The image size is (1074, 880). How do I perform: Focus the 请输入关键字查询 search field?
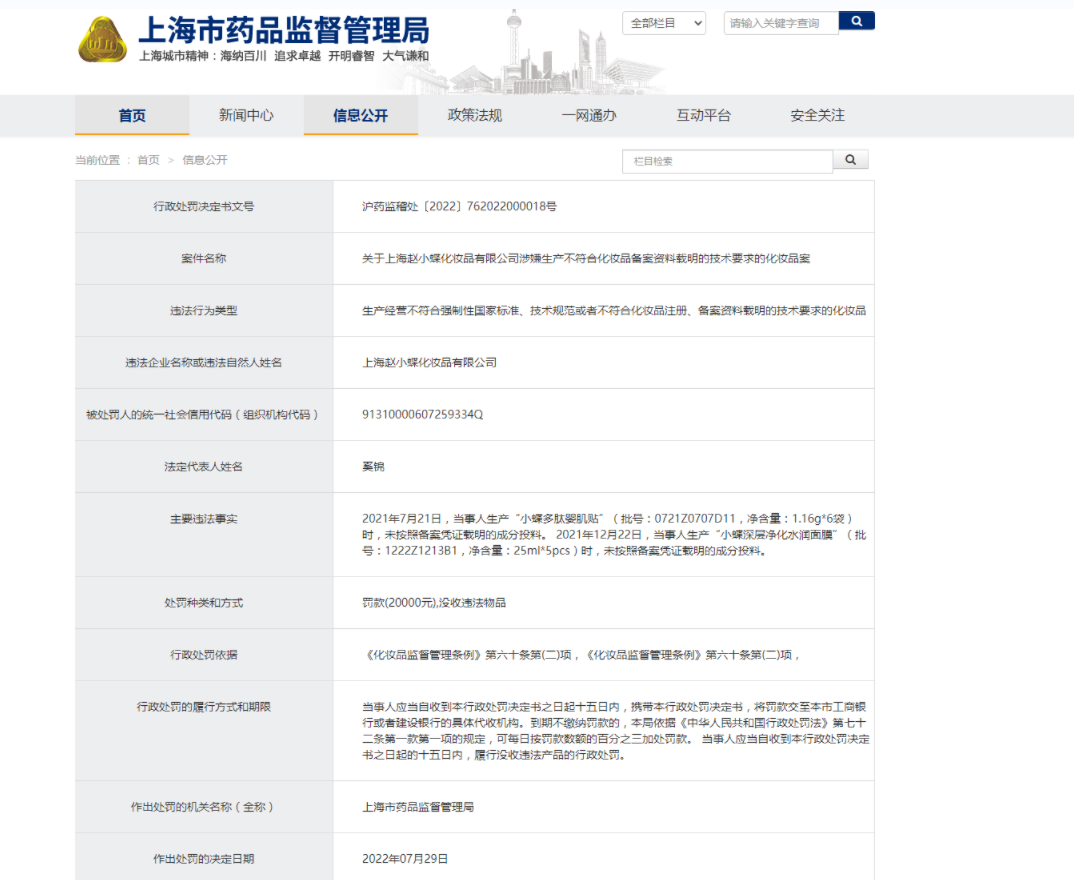[781, 23]
